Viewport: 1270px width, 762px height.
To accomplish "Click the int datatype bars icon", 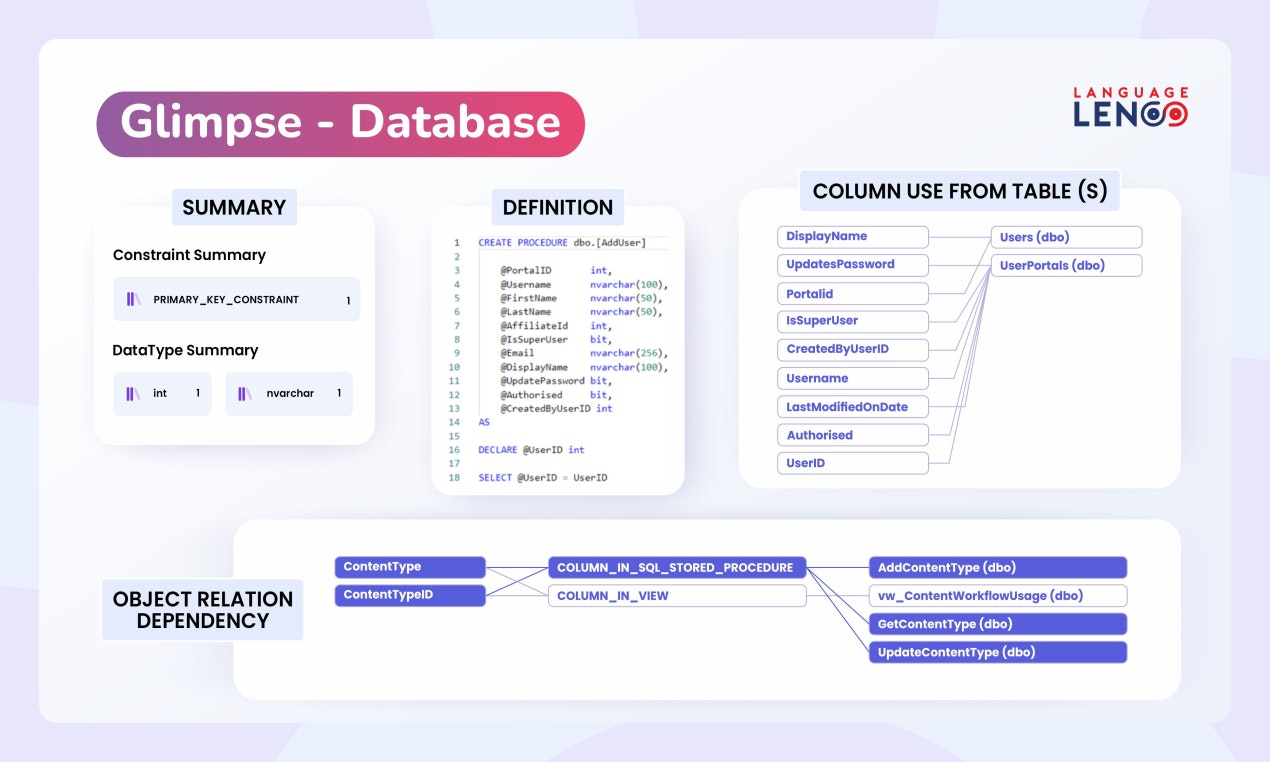I will click(x=133, y=393).
